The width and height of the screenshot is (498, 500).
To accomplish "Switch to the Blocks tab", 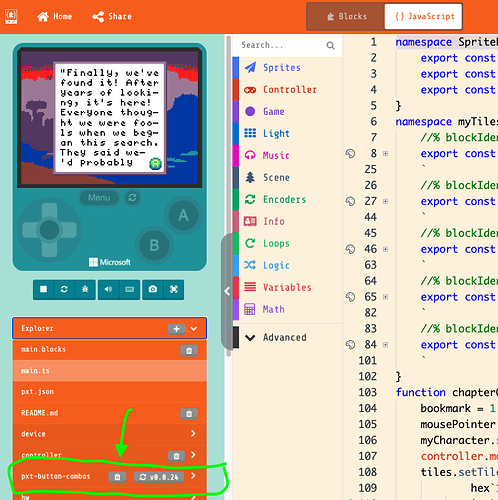I will coord(346,17).
